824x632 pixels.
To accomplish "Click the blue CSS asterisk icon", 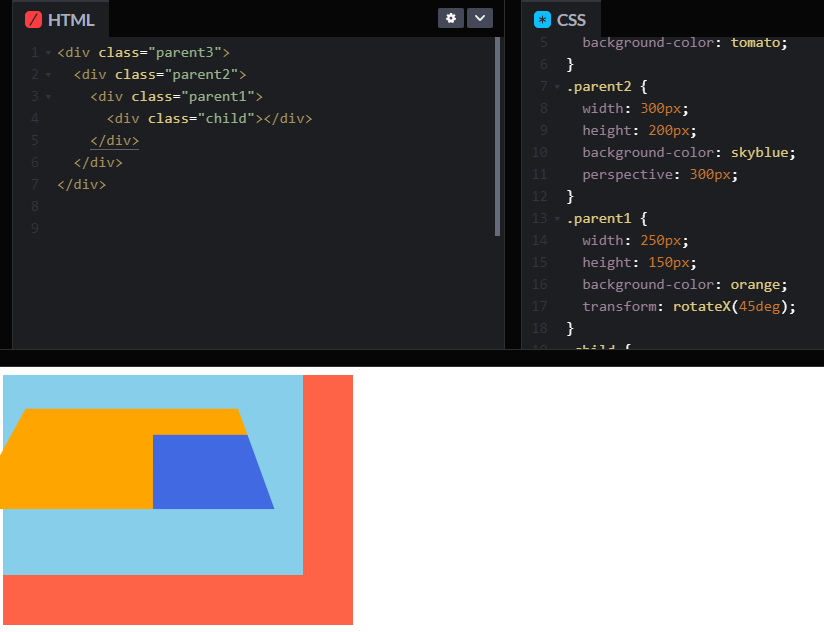I will click(542, 20).
